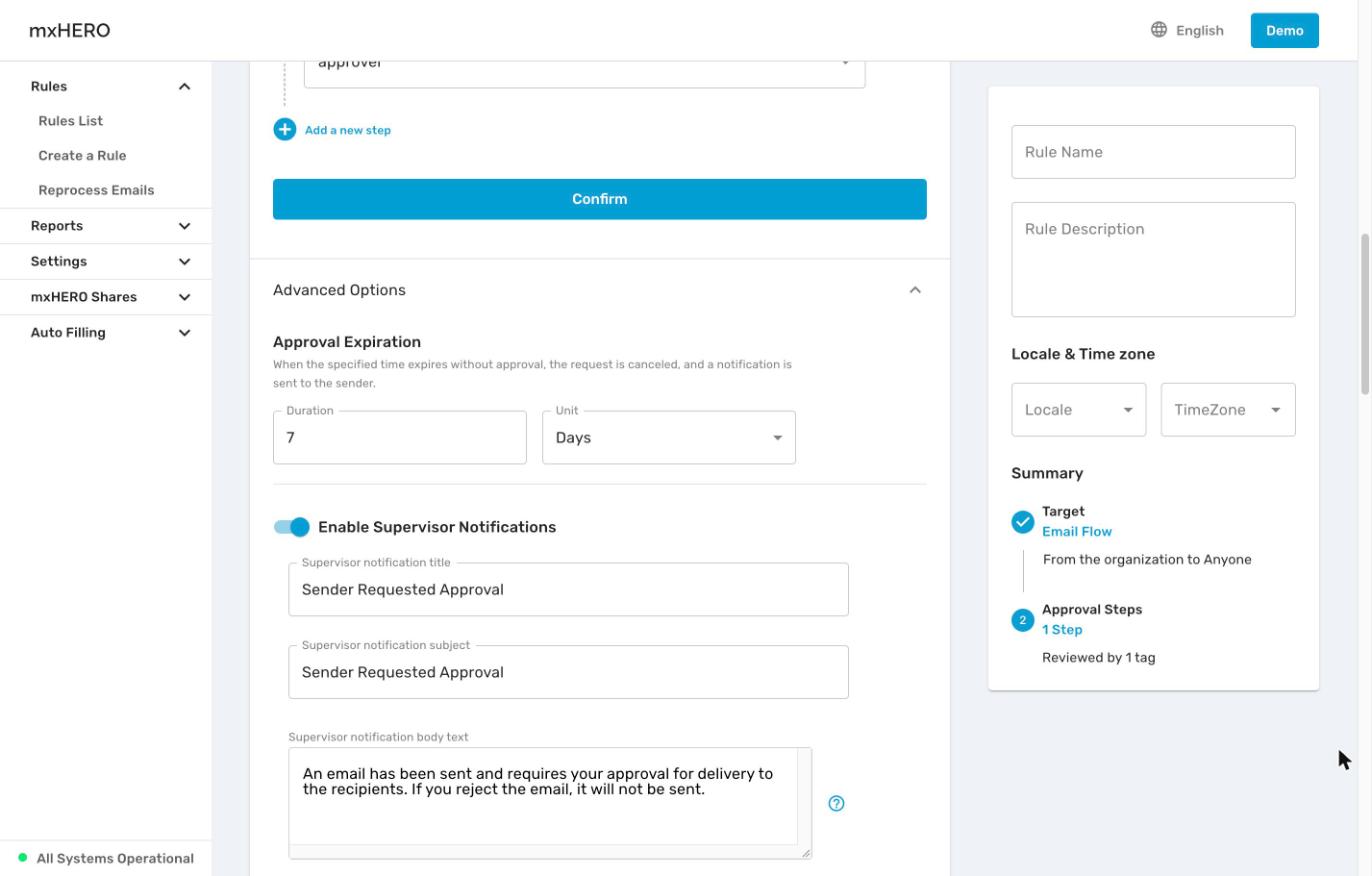
Task: Click the Approval Expiration heading
Action: pos(347,342)
